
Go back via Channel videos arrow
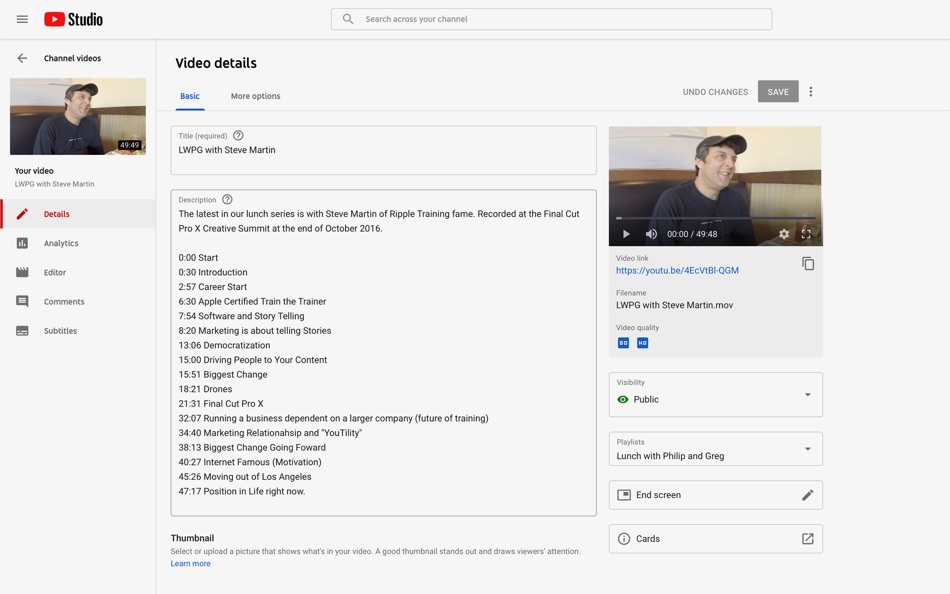click(x=22, y=58)
